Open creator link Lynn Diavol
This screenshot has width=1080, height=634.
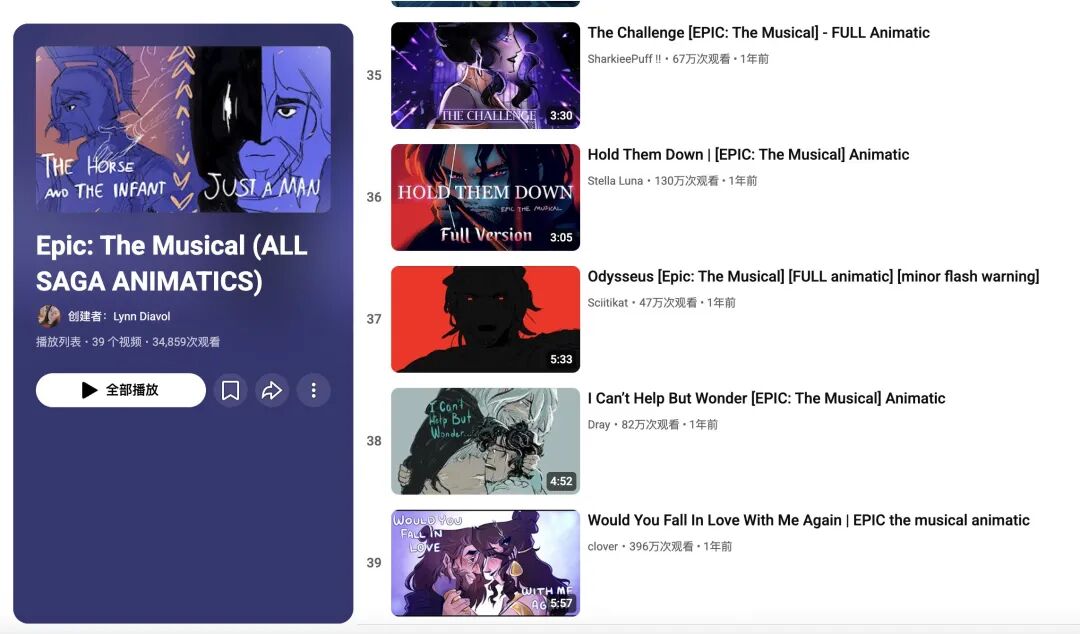click(141, 316)
